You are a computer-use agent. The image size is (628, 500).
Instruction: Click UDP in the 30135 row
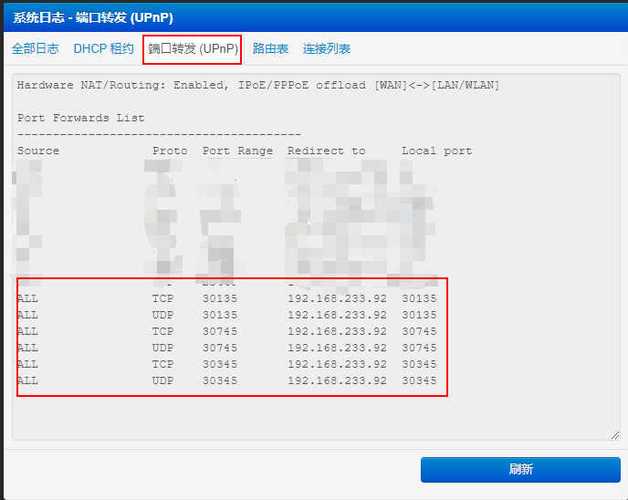[x=163, y=315]
